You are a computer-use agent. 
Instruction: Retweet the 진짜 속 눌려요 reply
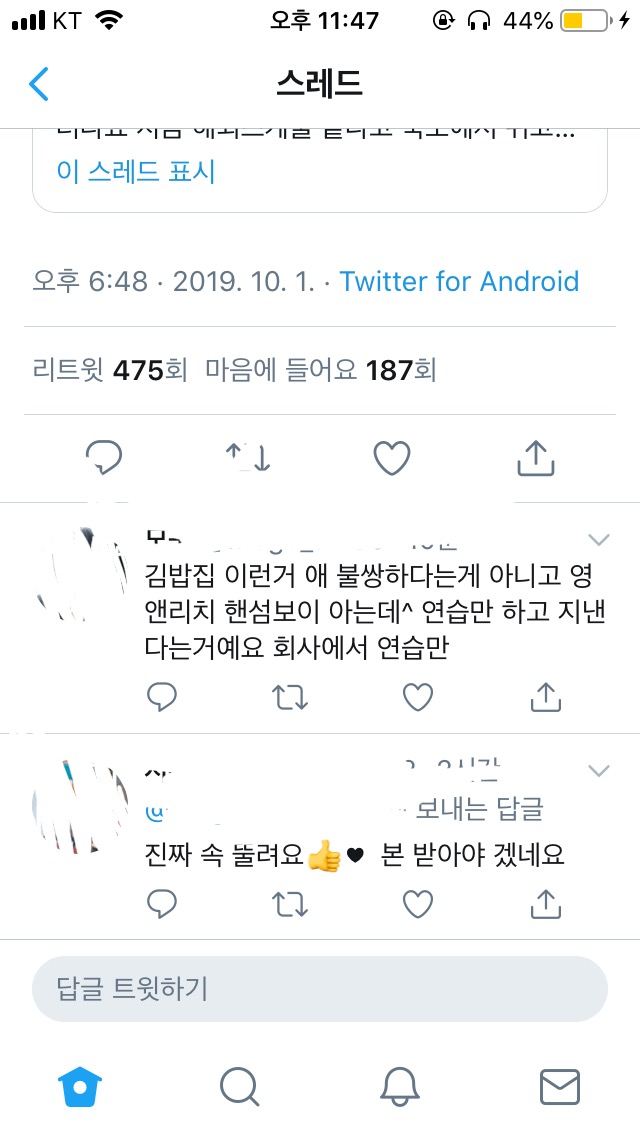click(290, 904)
